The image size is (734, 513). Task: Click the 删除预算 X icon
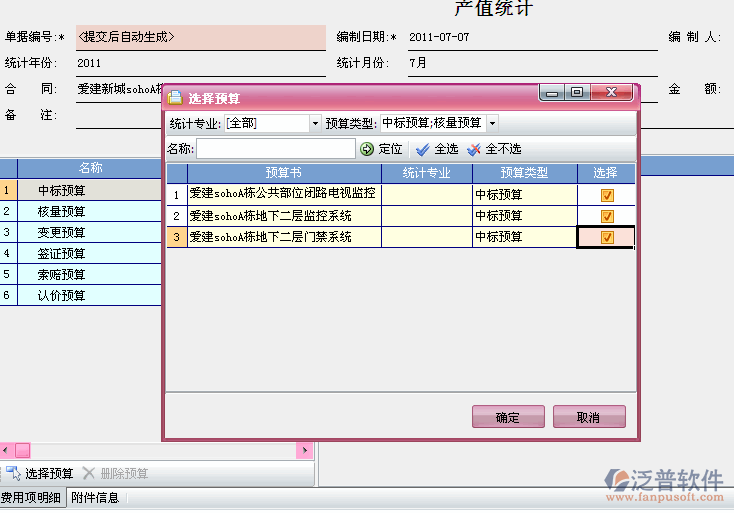(x=88, y=473)
